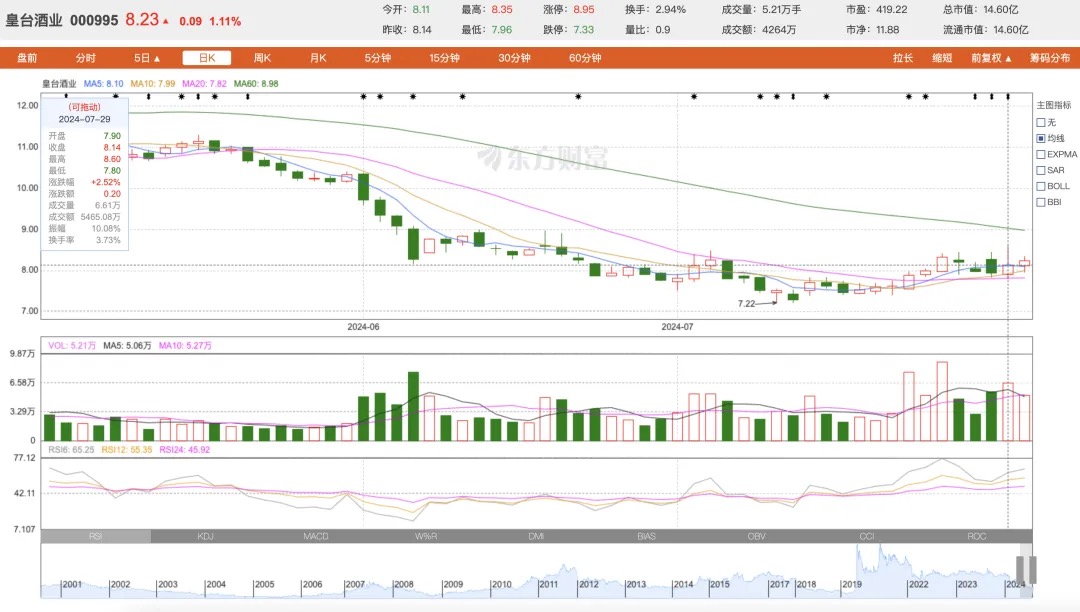Click 缩短 to shorten the chart
Viewport: 1080px width, 612px height.
(x=942, y=58)
